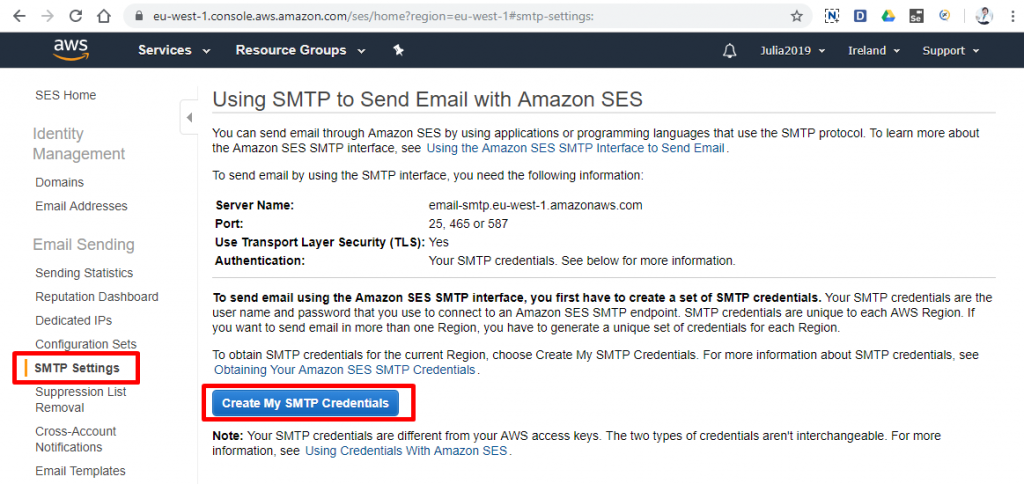Click the browser address bar URL
The height and width of the screenshot is (484, 1024).
pyautogui.click(x=372, y=16)
